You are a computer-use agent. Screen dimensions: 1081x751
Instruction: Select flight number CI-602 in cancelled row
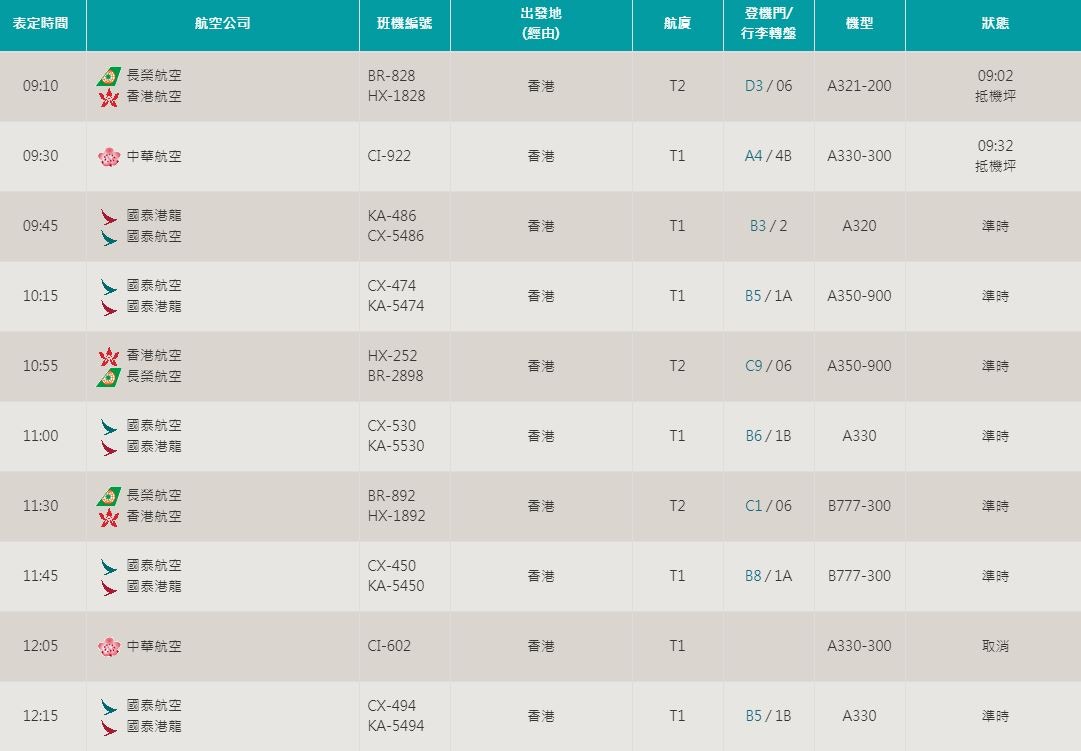389,646
